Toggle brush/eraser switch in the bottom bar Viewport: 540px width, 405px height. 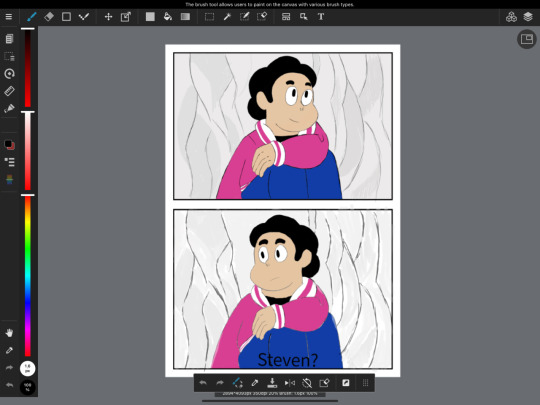[238, 383]
